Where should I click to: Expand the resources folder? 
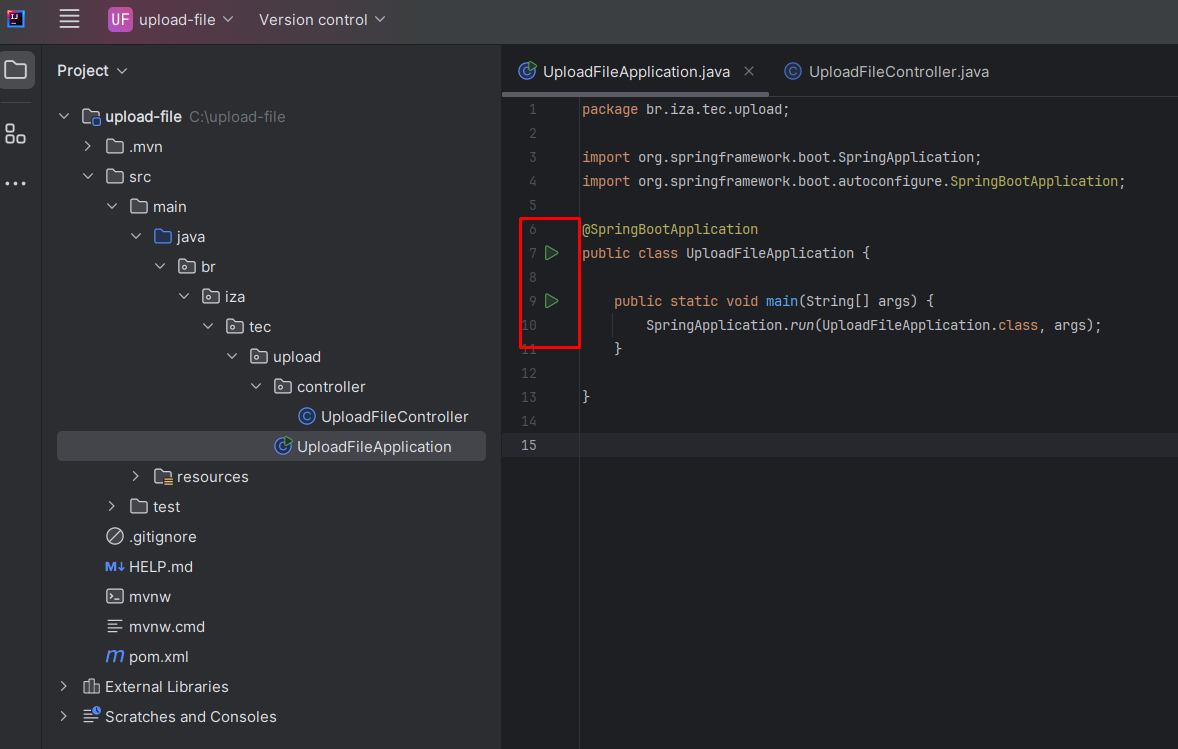(136, 476)
